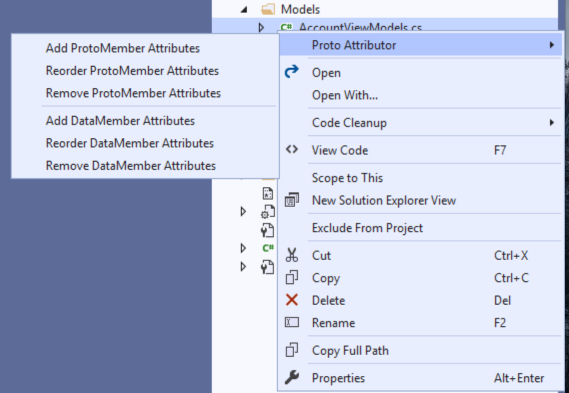
Task: Click the Copy Full Path icon
Action: pyautogui.click(x=292, y=350)
